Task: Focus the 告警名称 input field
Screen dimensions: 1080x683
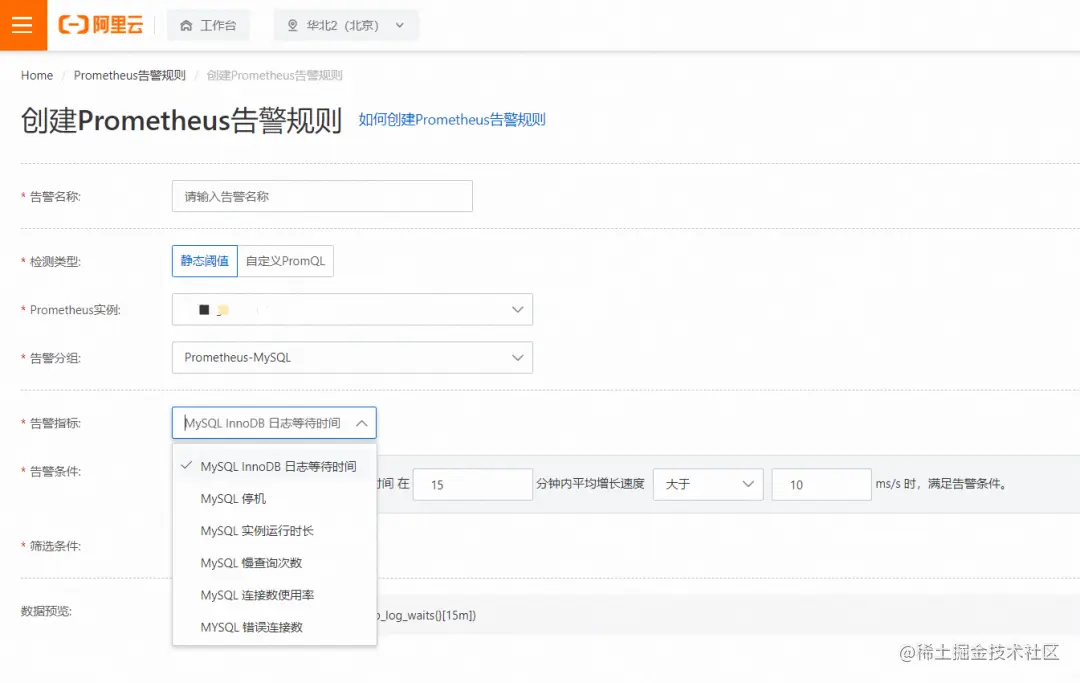Action: coord(322,196)
